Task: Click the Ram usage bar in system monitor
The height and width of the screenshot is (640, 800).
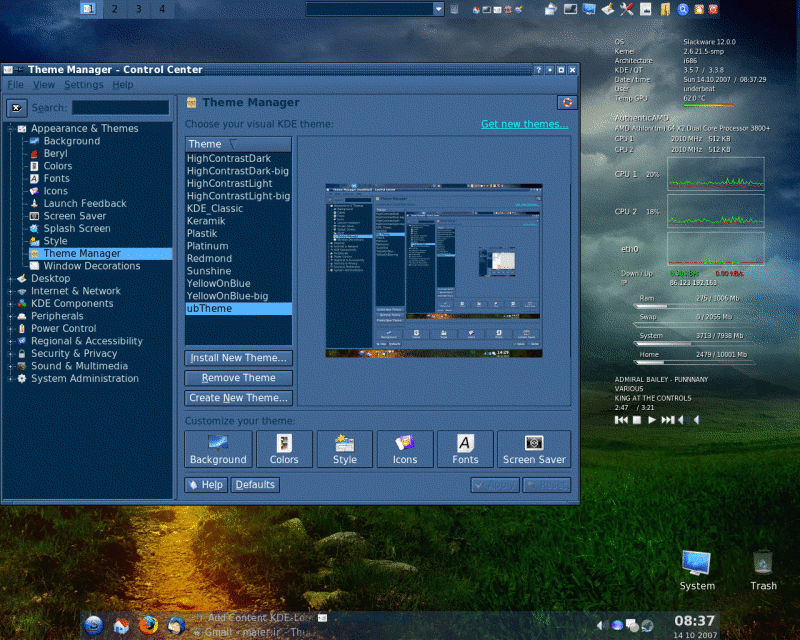Action: tap(686, 306)
